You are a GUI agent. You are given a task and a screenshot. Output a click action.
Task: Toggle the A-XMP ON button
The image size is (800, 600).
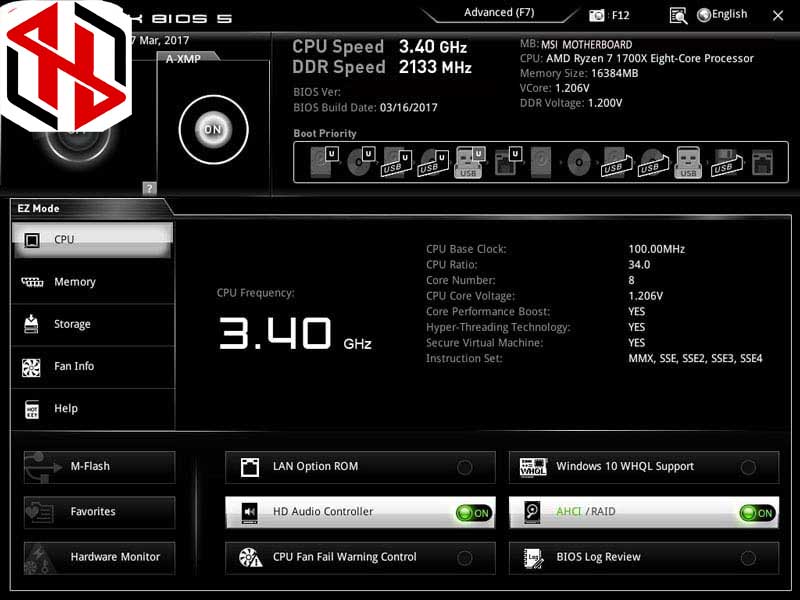[x=213, y=130]
